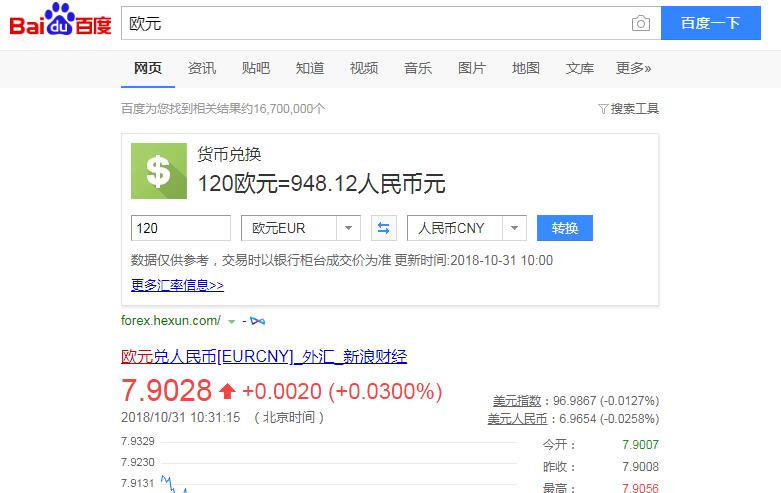Click the filter icon beside 搜索工具

603,109
